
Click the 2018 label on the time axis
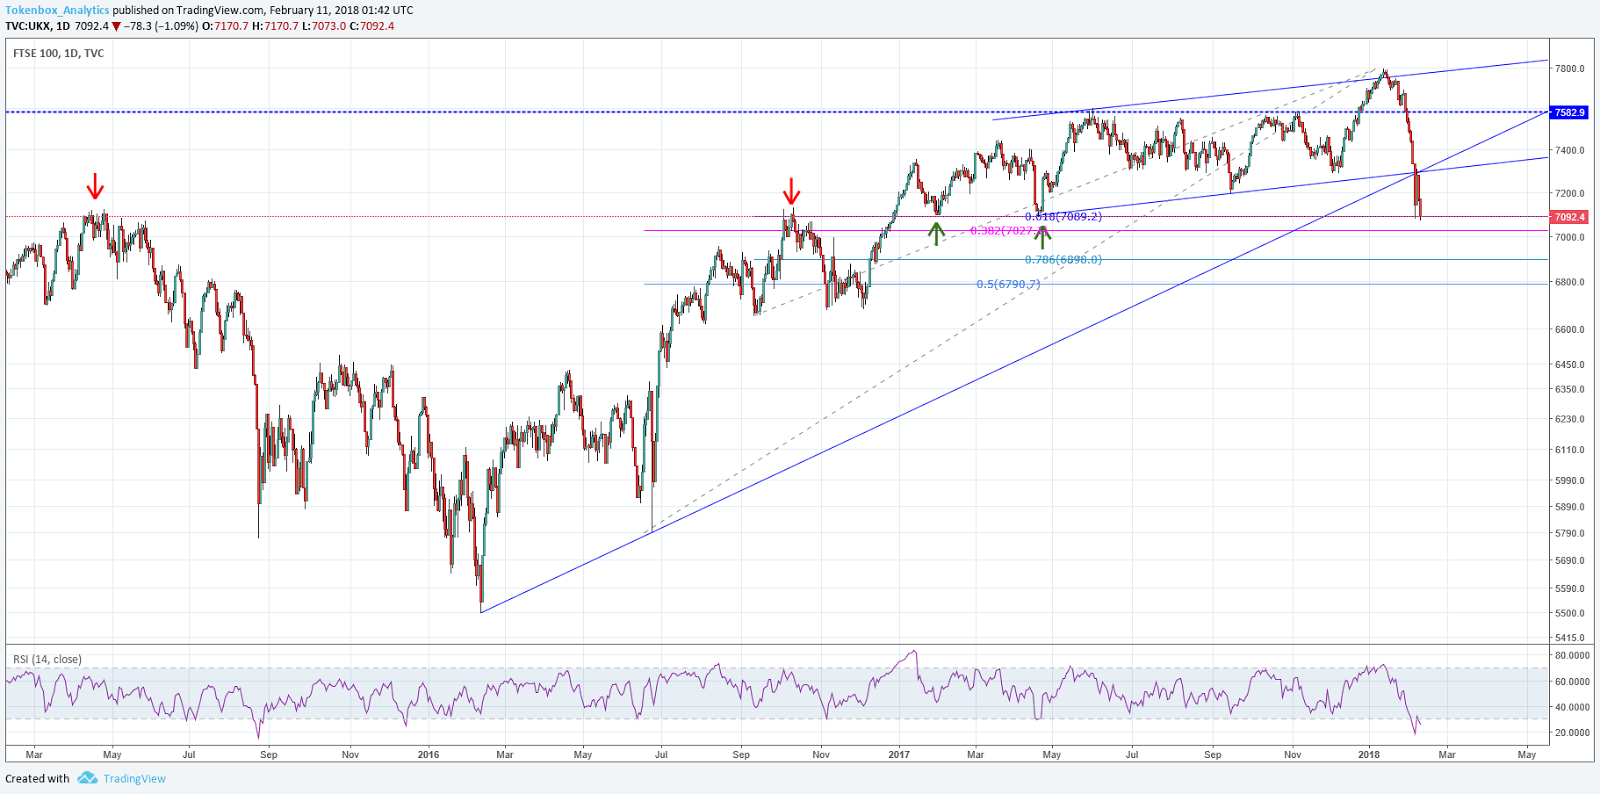click(1368, 755)
